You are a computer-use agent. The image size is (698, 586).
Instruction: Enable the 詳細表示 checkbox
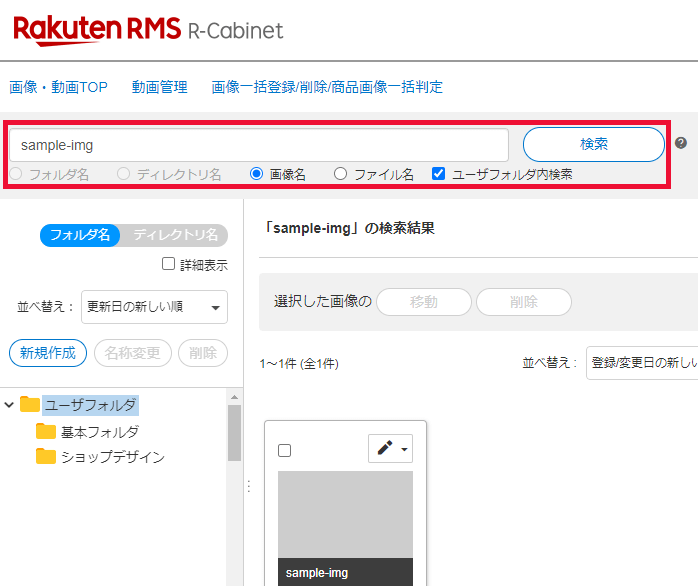tap(169, 265)
